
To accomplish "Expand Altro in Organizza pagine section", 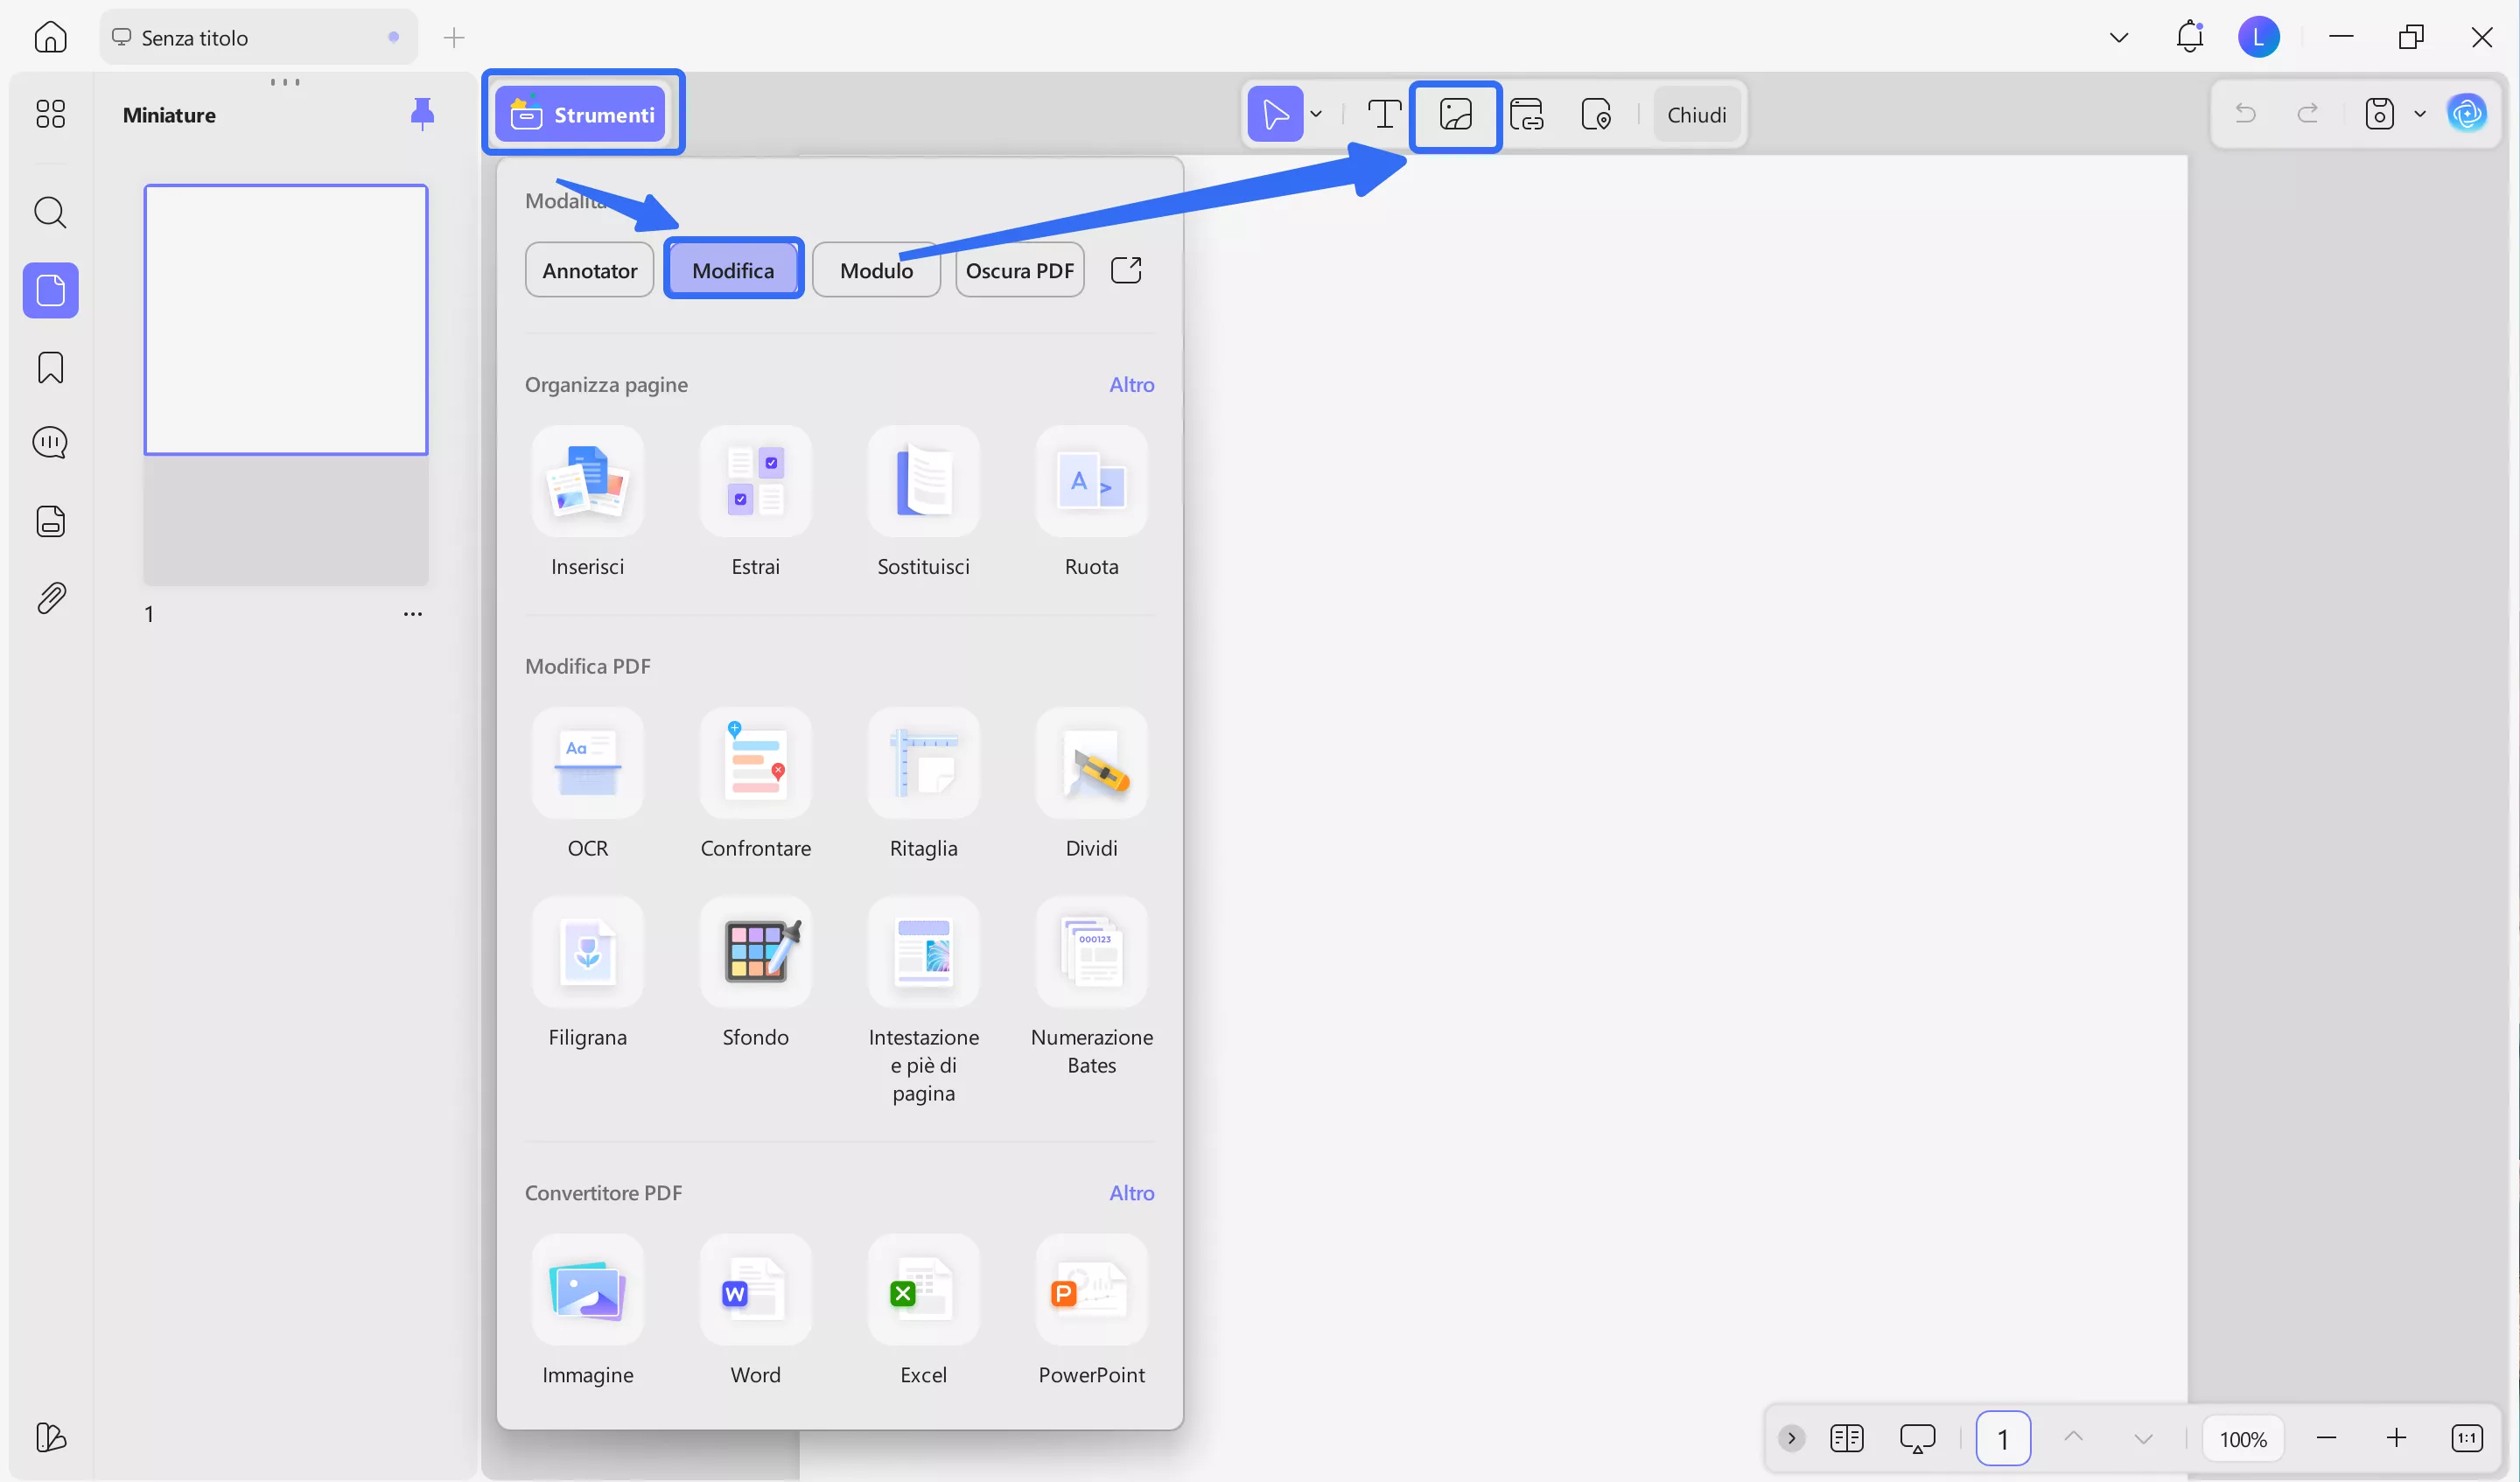I will click(1131, 384).
